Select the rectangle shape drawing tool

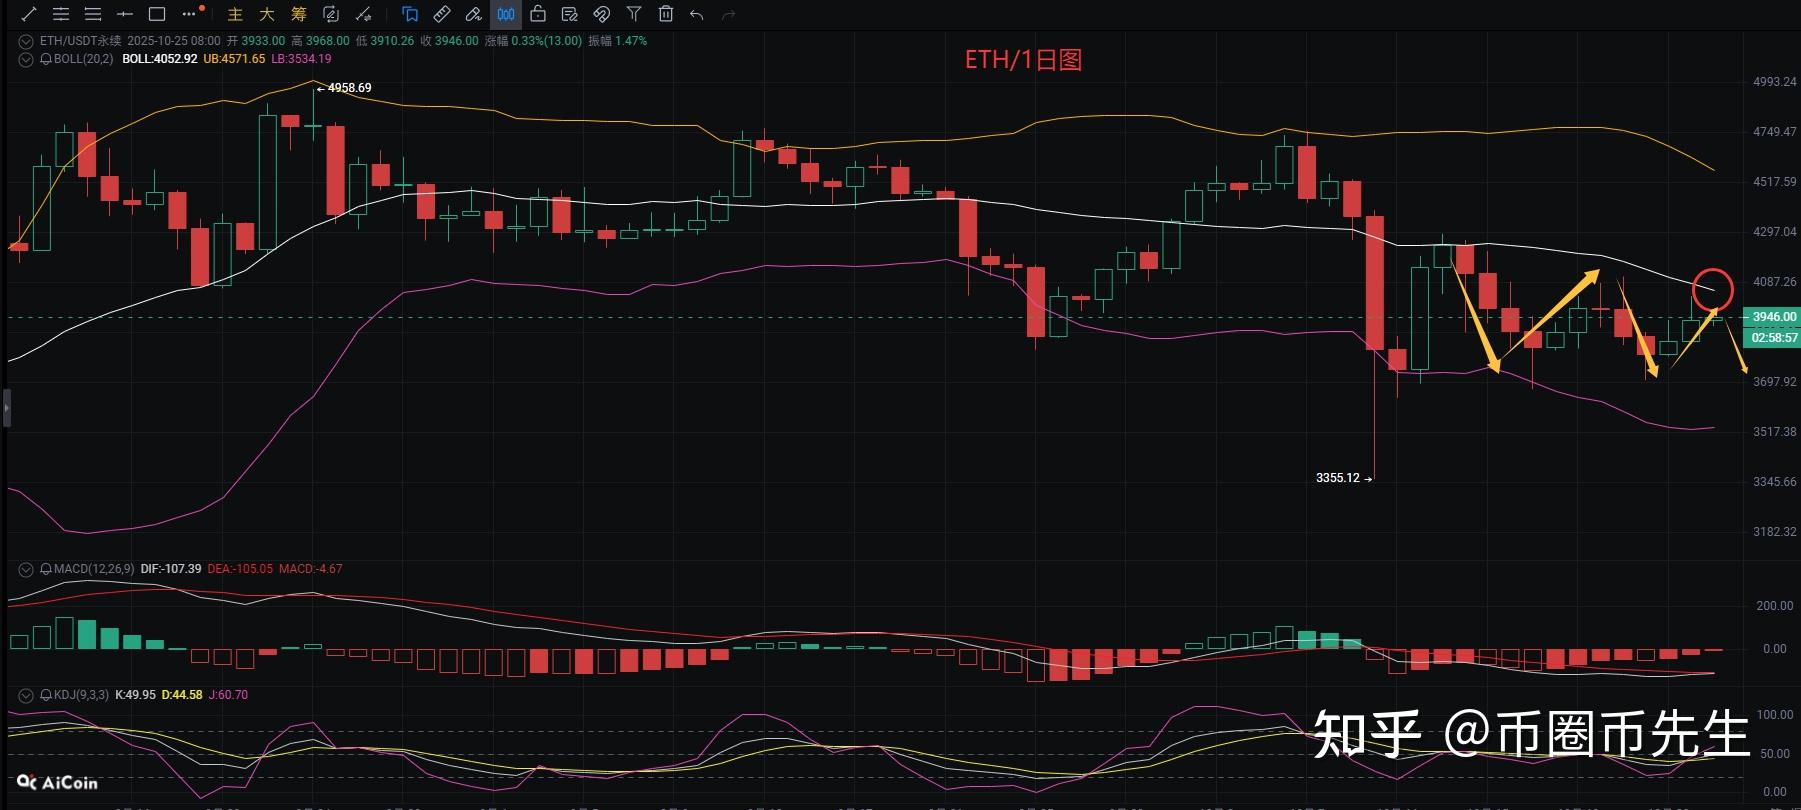click(x=157, y=14)
